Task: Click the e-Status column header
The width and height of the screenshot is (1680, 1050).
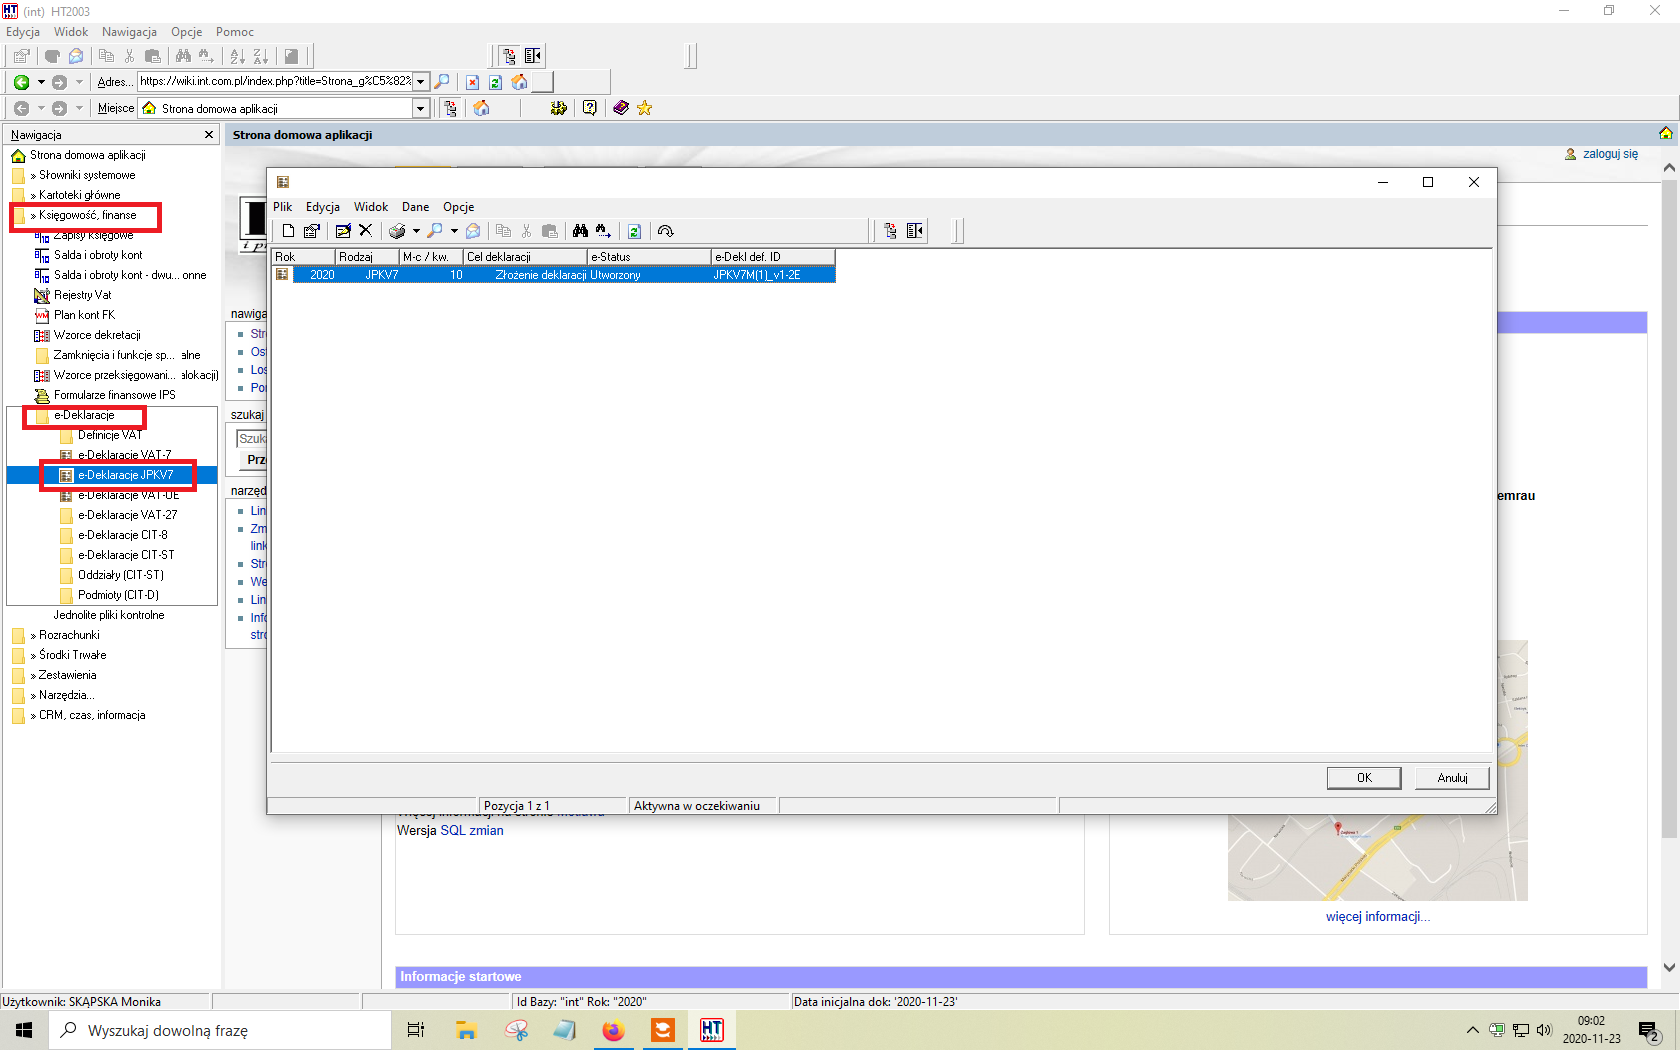Action: pos(649,257)
